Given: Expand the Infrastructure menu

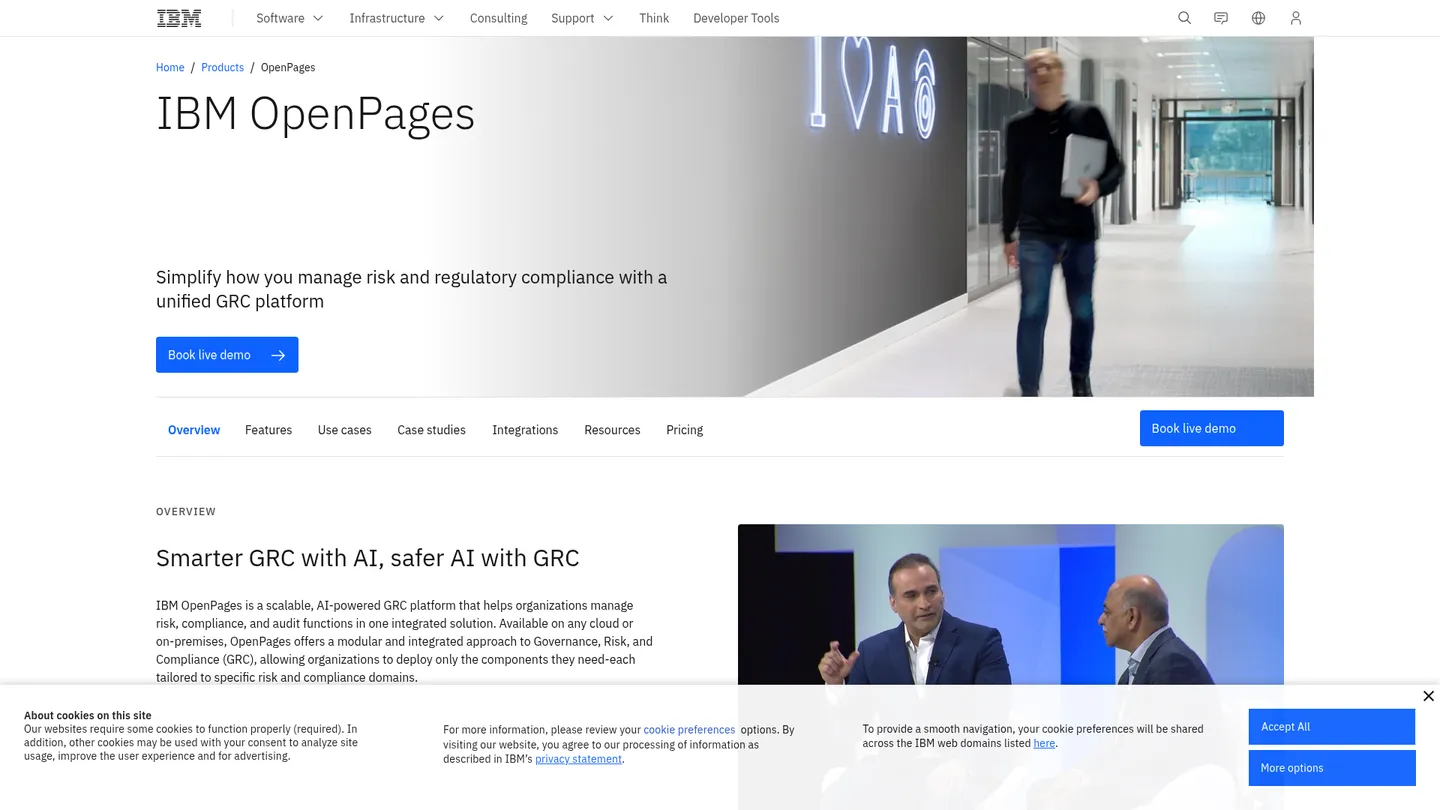Looking at the screenshot, I should coord(396,18).
